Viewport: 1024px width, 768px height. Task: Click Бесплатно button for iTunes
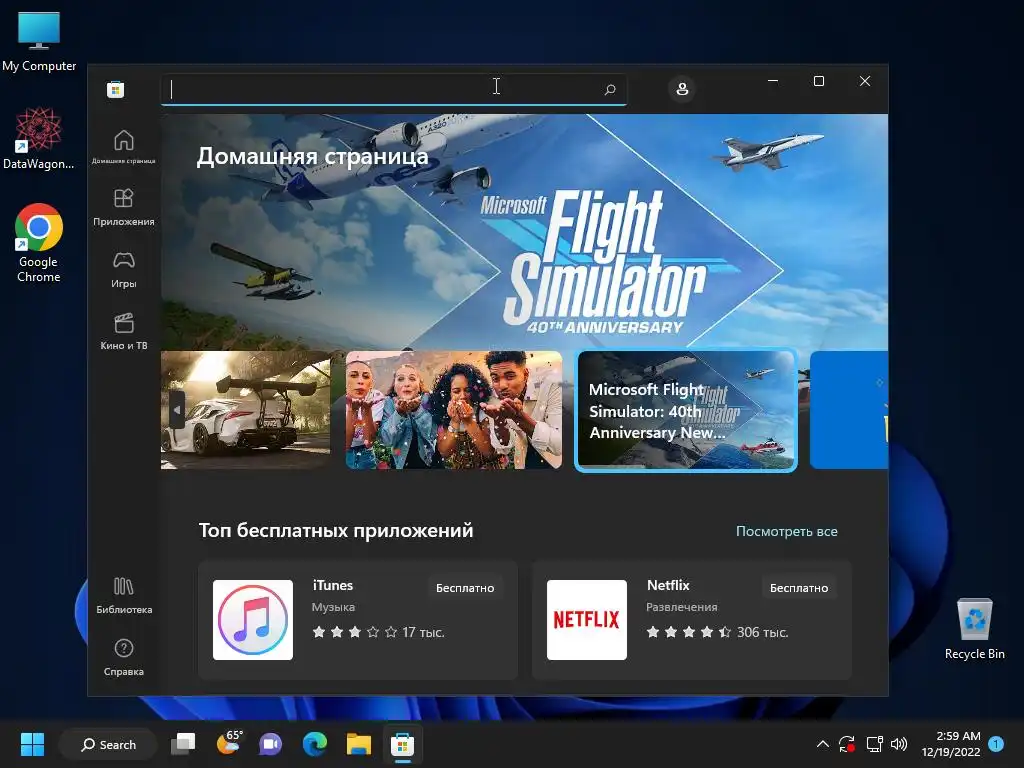click(465, 588)
